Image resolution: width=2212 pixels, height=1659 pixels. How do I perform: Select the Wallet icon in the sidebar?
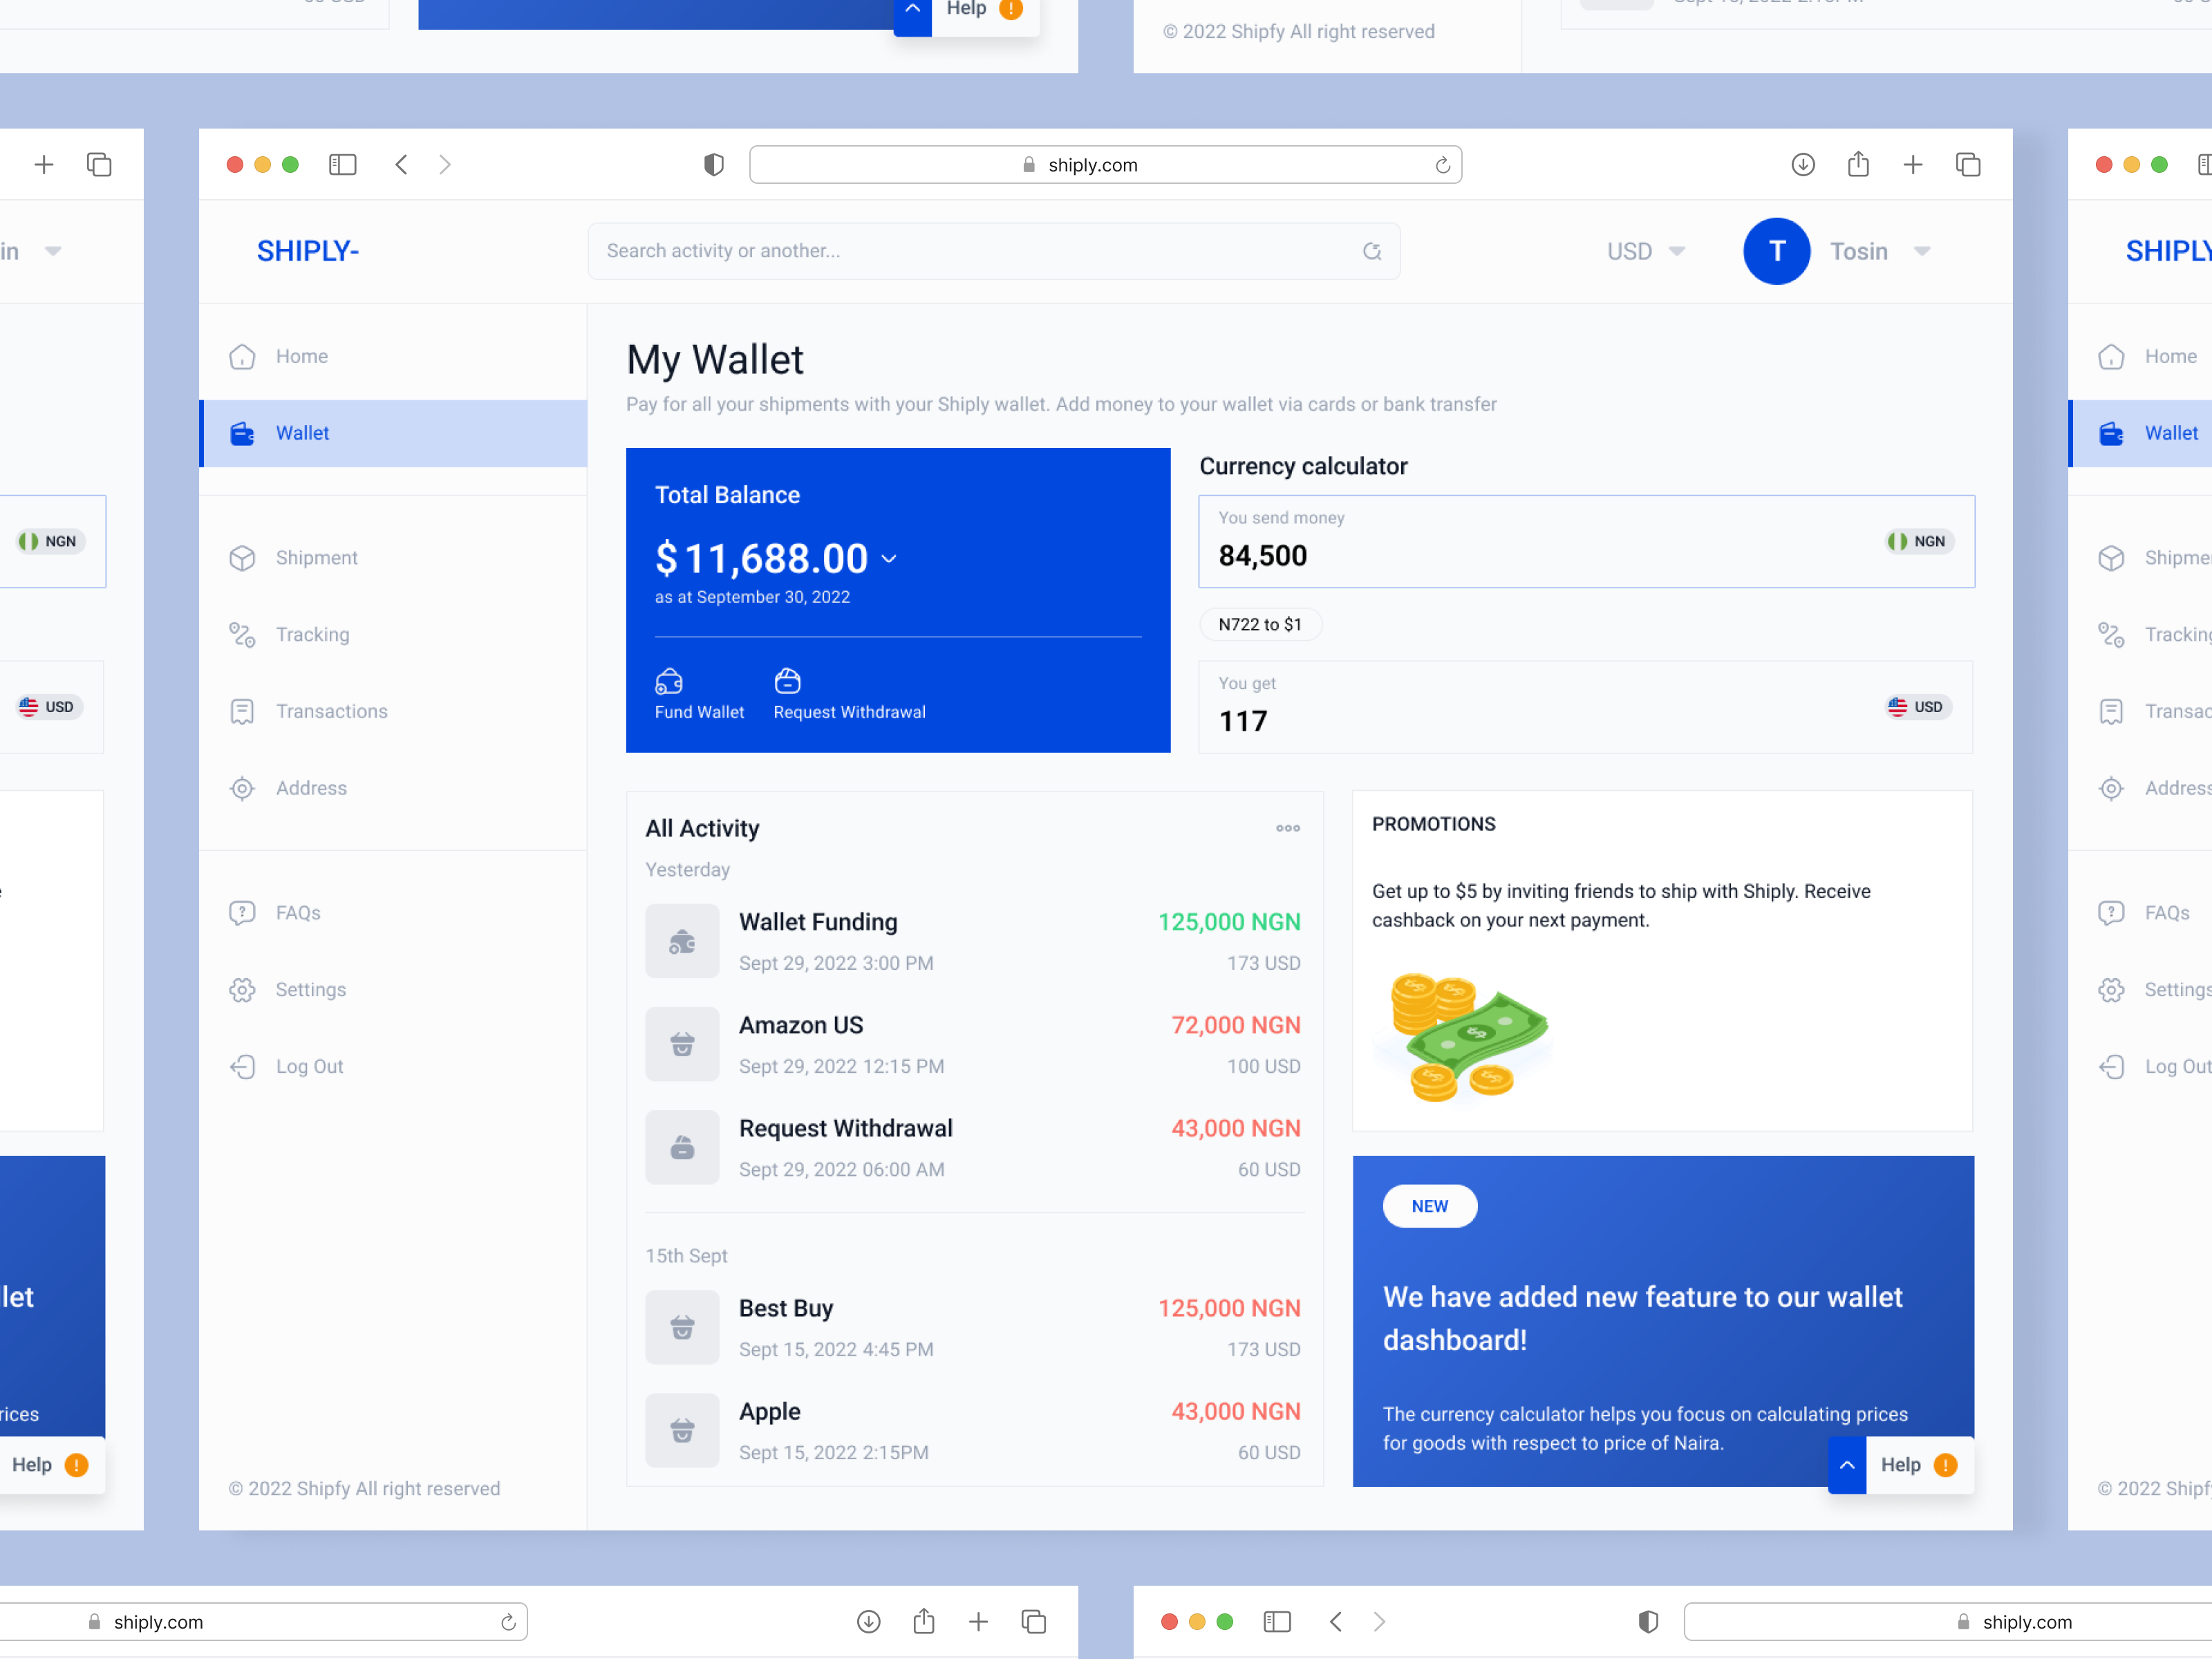[243, 433]
